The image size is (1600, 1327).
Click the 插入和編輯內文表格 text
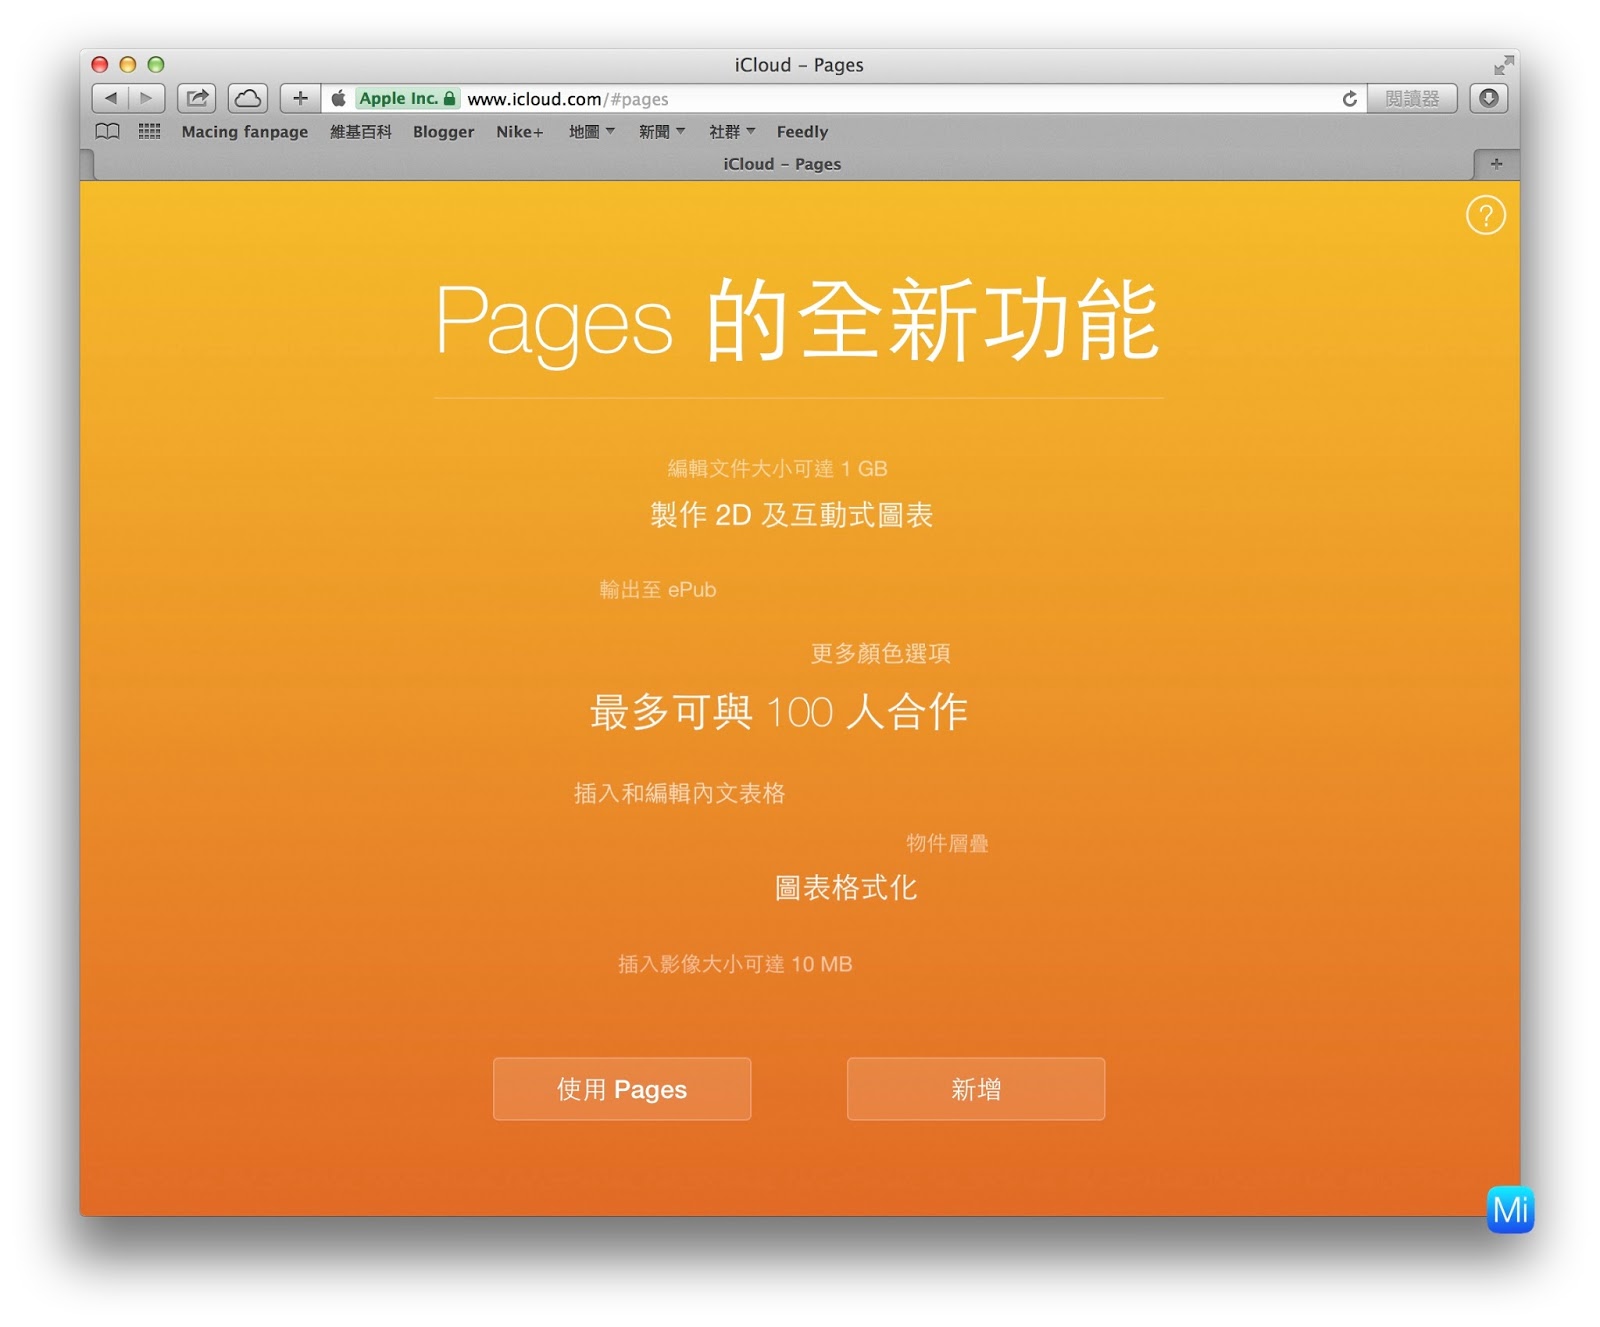(x=679, y=794)
